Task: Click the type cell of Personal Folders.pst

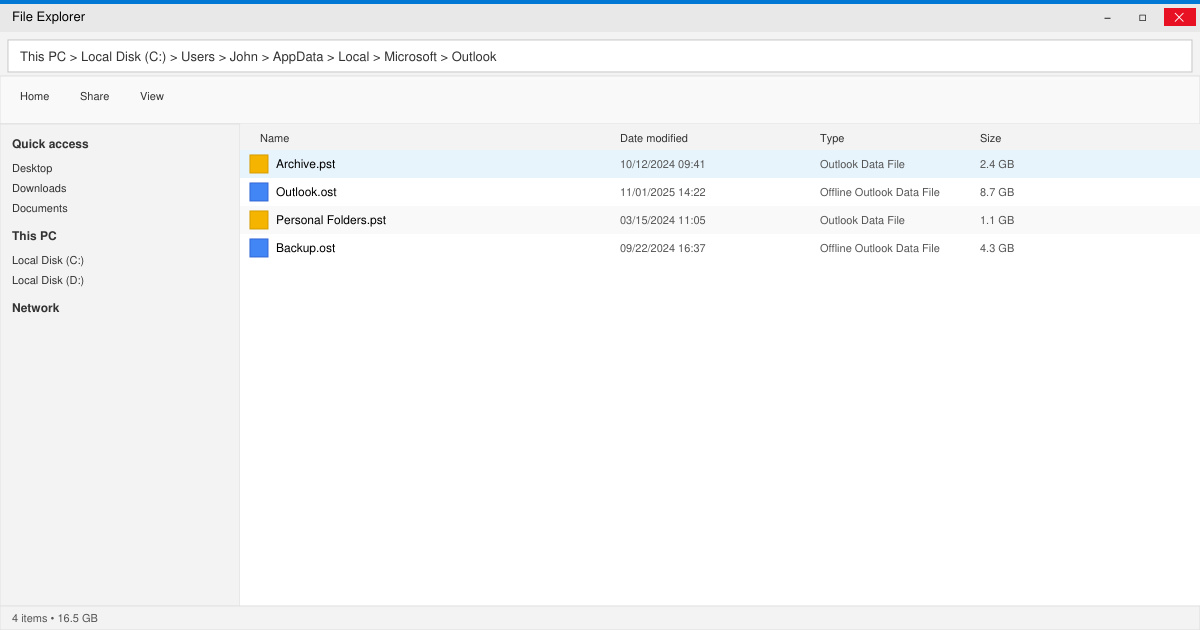Action: coord(862,220)
